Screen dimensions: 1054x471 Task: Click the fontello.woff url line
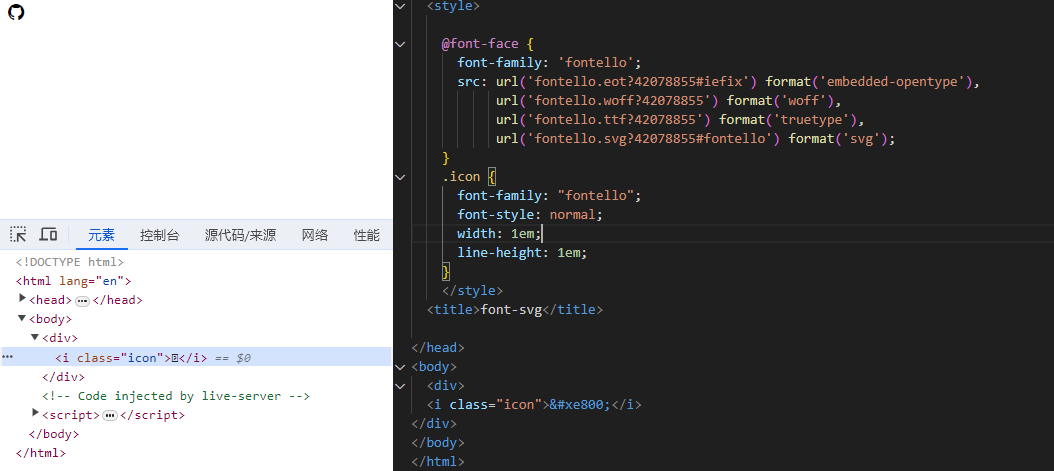tap(669, 101)
